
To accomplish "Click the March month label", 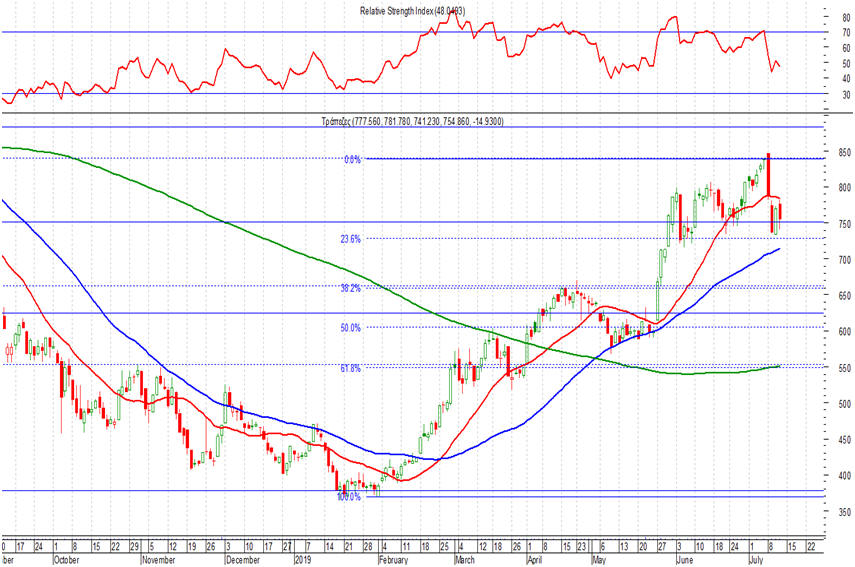I will [465, 560].
